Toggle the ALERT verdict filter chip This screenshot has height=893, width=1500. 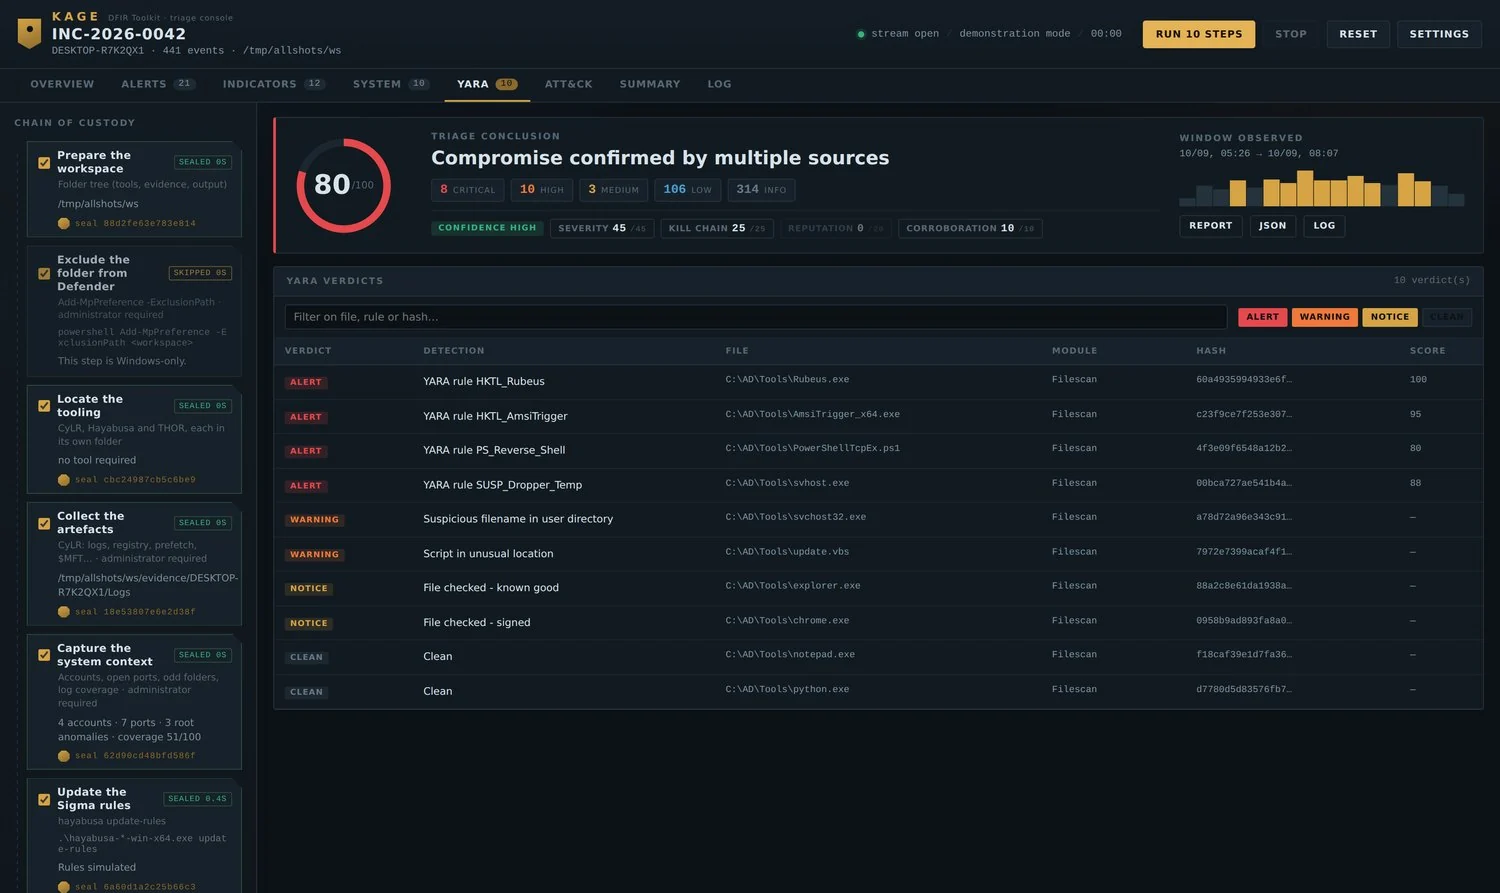coord(1262,317)
